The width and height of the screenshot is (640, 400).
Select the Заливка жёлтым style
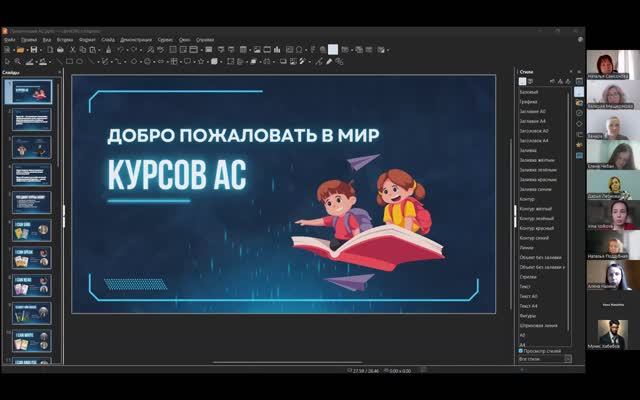coord(537,160)
